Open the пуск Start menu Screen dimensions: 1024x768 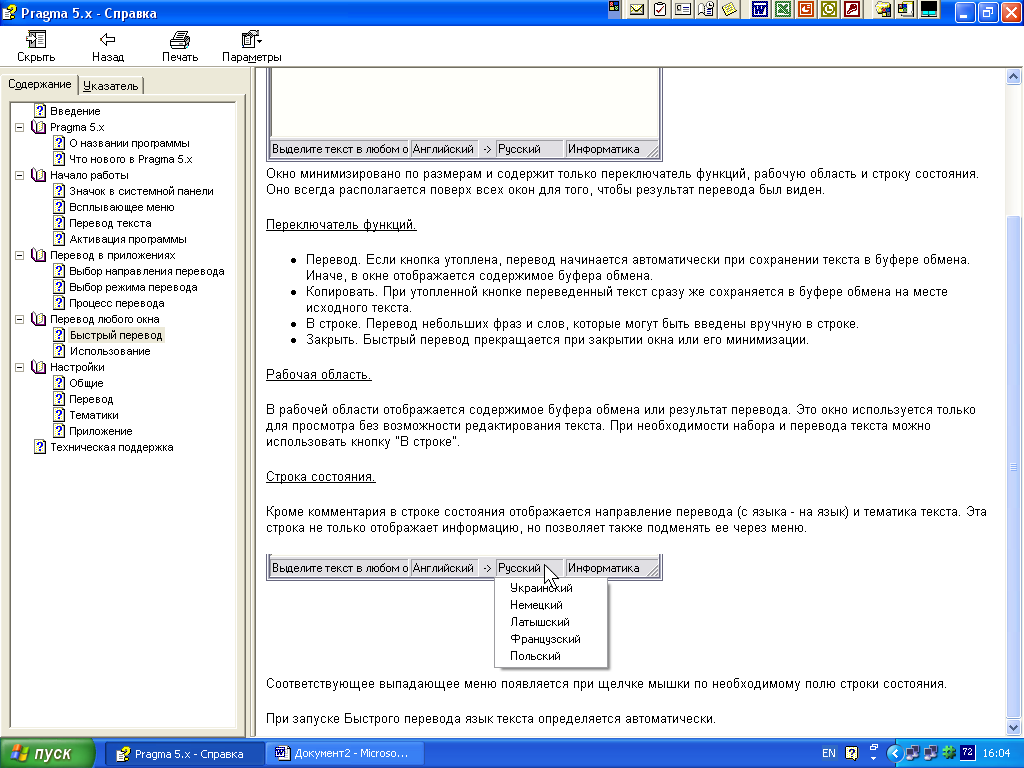click(46, 754)
